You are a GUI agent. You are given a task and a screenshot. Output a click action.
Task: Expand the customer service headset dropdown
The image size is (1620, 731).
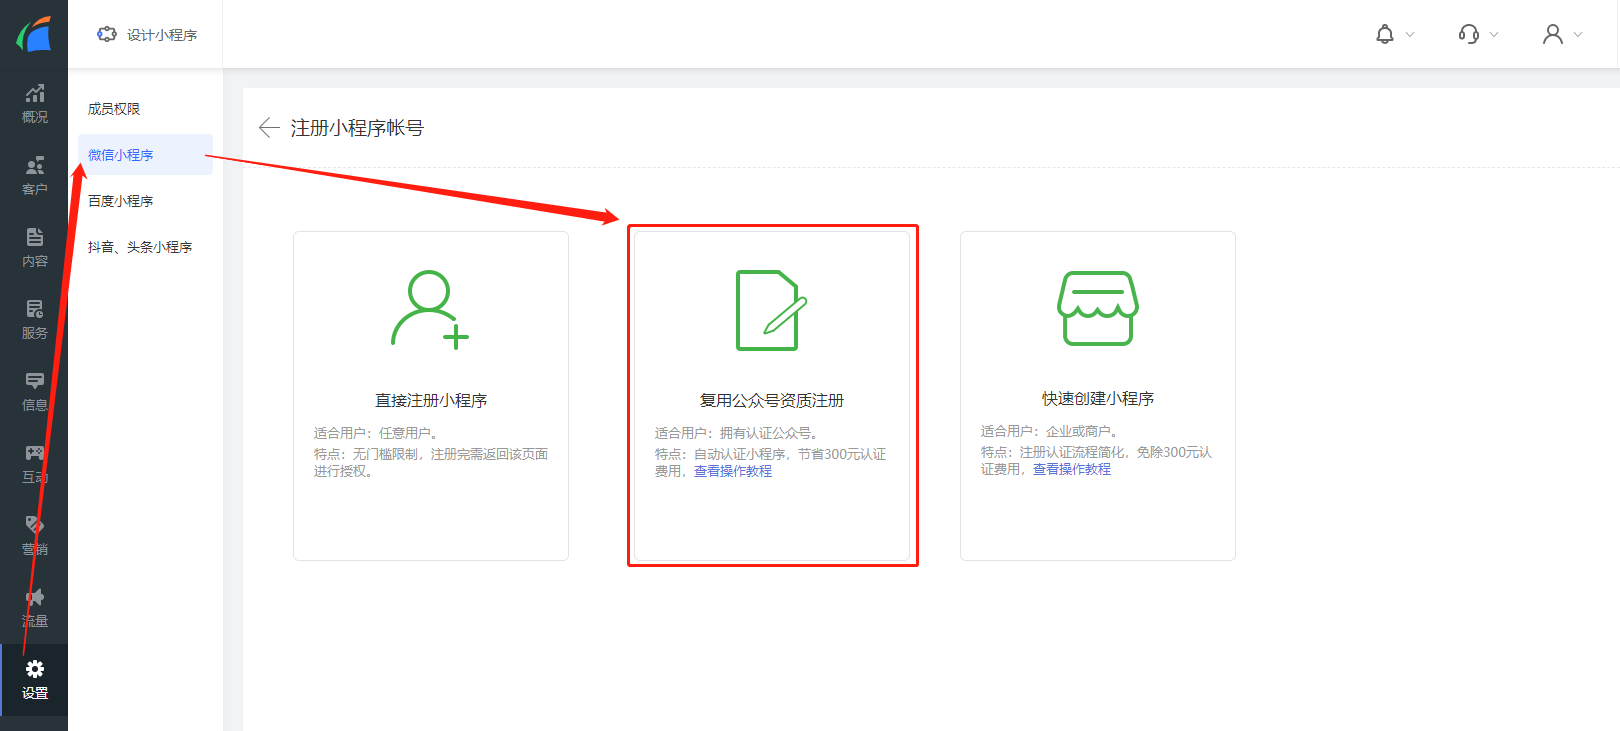[1478, 35]
